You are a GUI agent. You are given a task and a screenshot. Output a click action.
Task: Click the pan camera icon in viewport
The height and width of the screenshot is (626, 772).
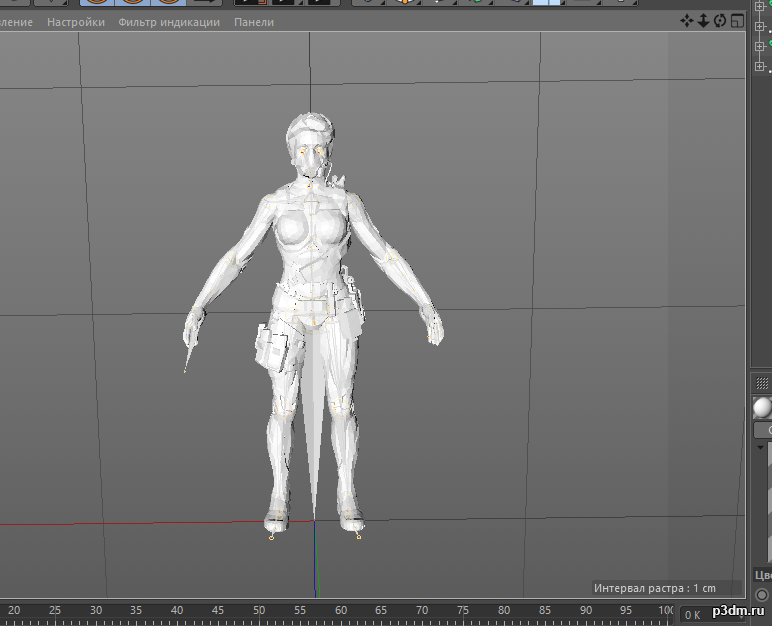point(687,21)
